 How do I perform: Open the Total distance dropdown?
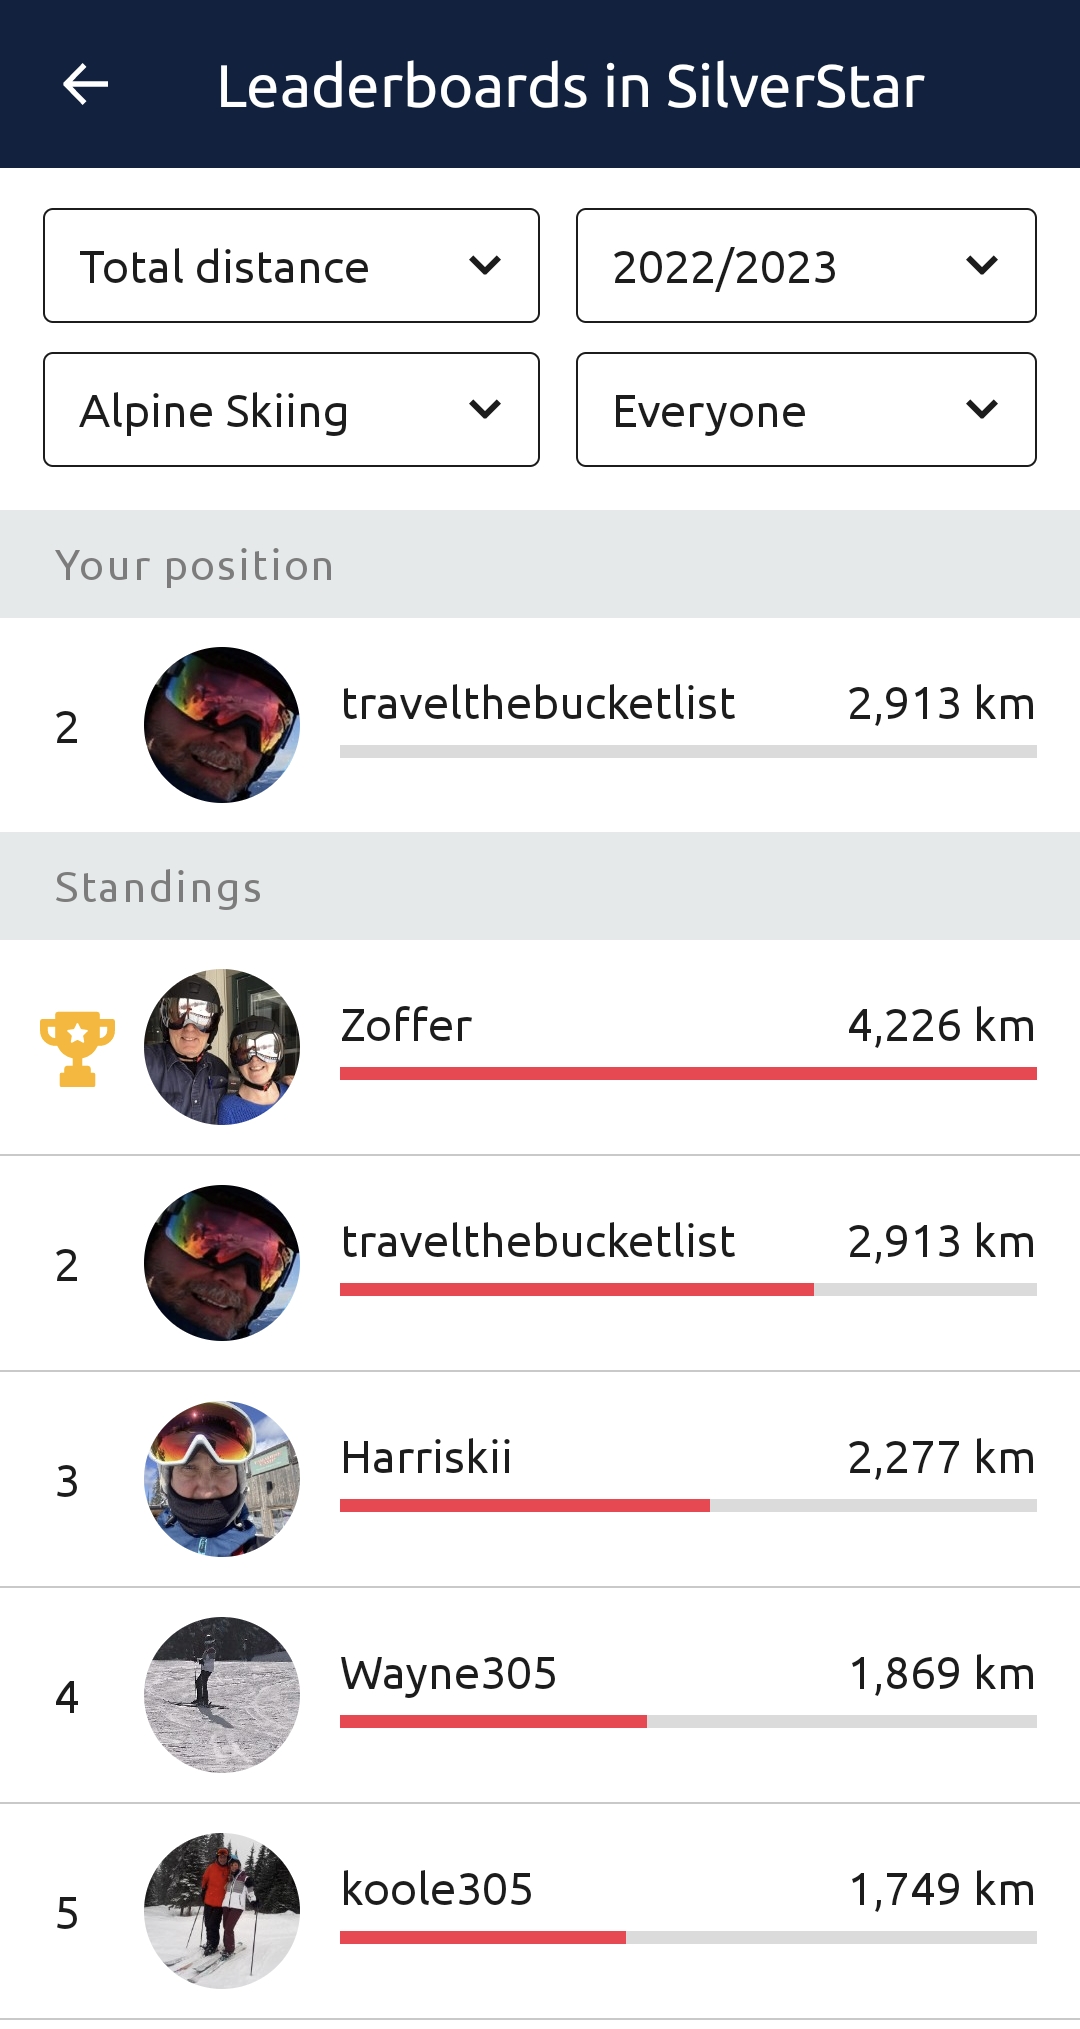click(291, 266)
